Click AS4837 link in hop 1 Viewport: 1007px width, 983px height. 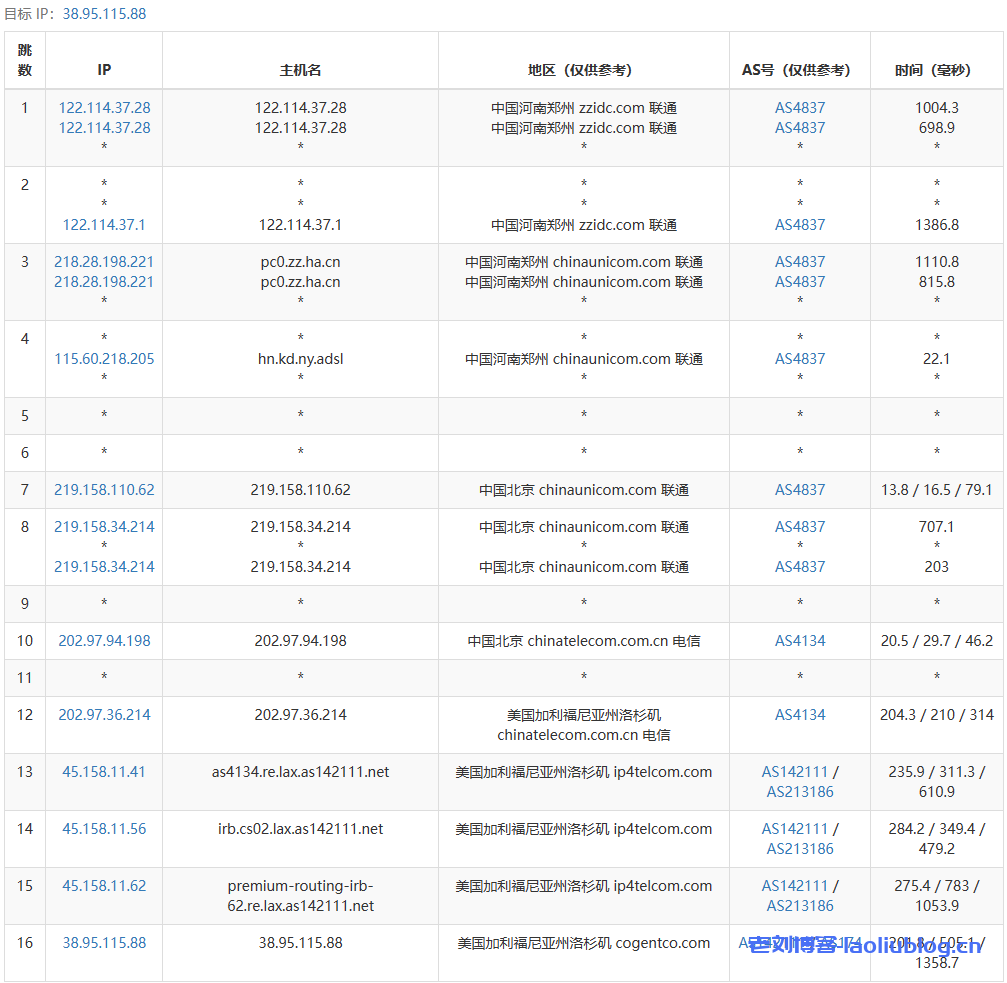(x=799, y=107)
